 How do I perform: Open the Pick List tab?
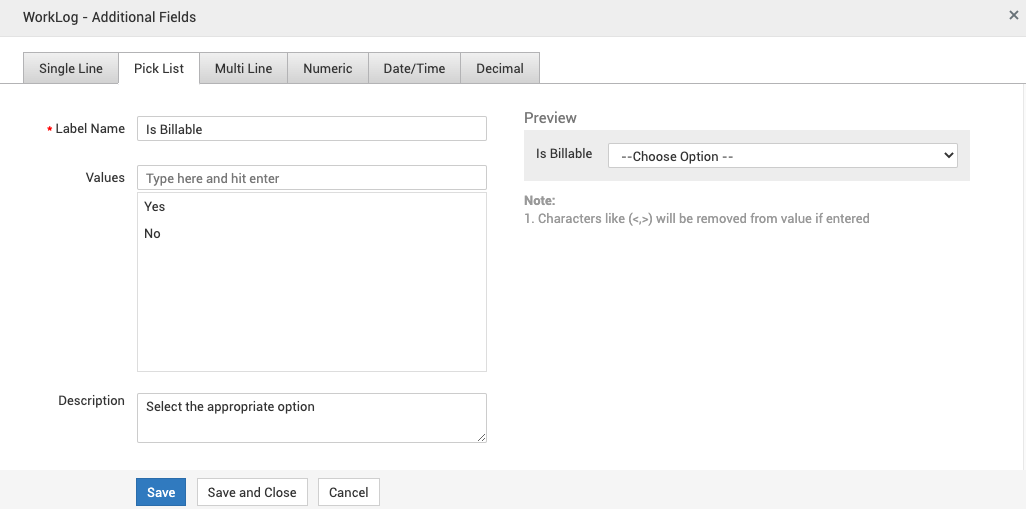click(x=159, y=68)
